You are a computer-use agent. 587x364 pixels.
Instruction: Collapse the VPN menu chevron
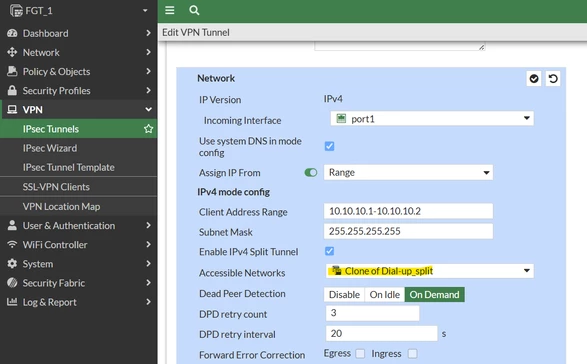[149, 109]
